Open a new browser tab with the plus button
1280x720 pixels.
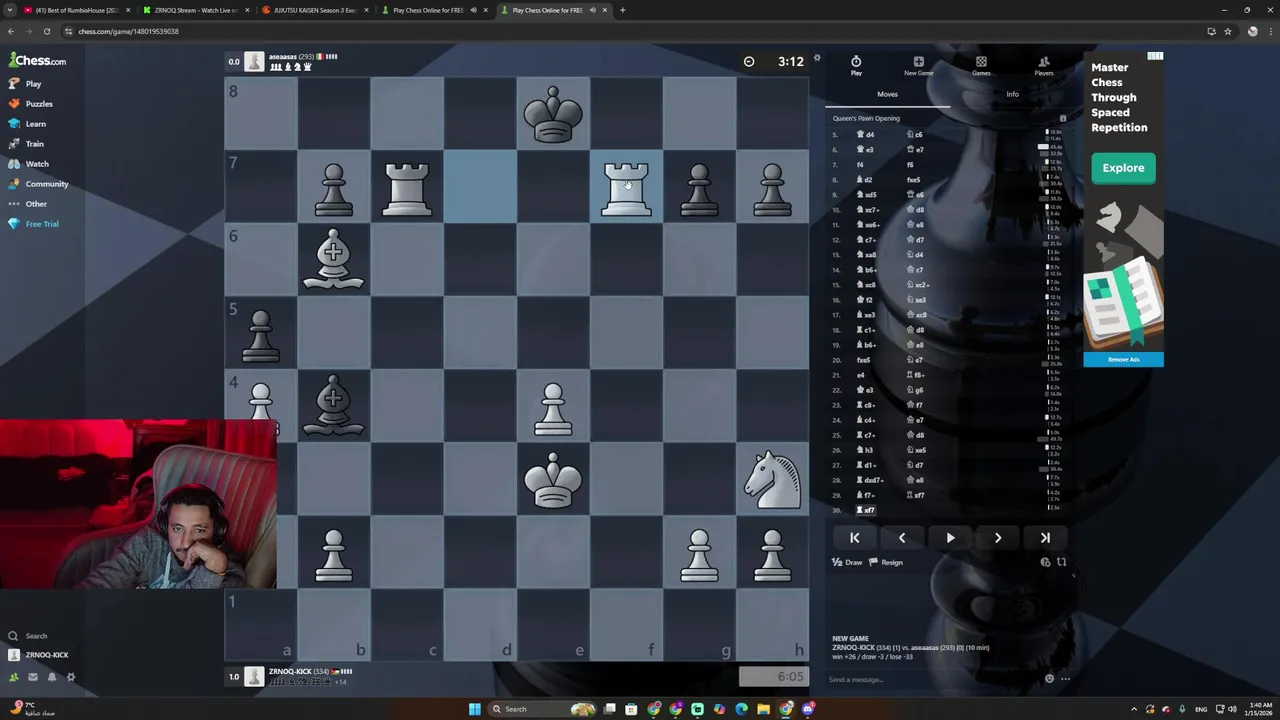[x=622, y=10]
